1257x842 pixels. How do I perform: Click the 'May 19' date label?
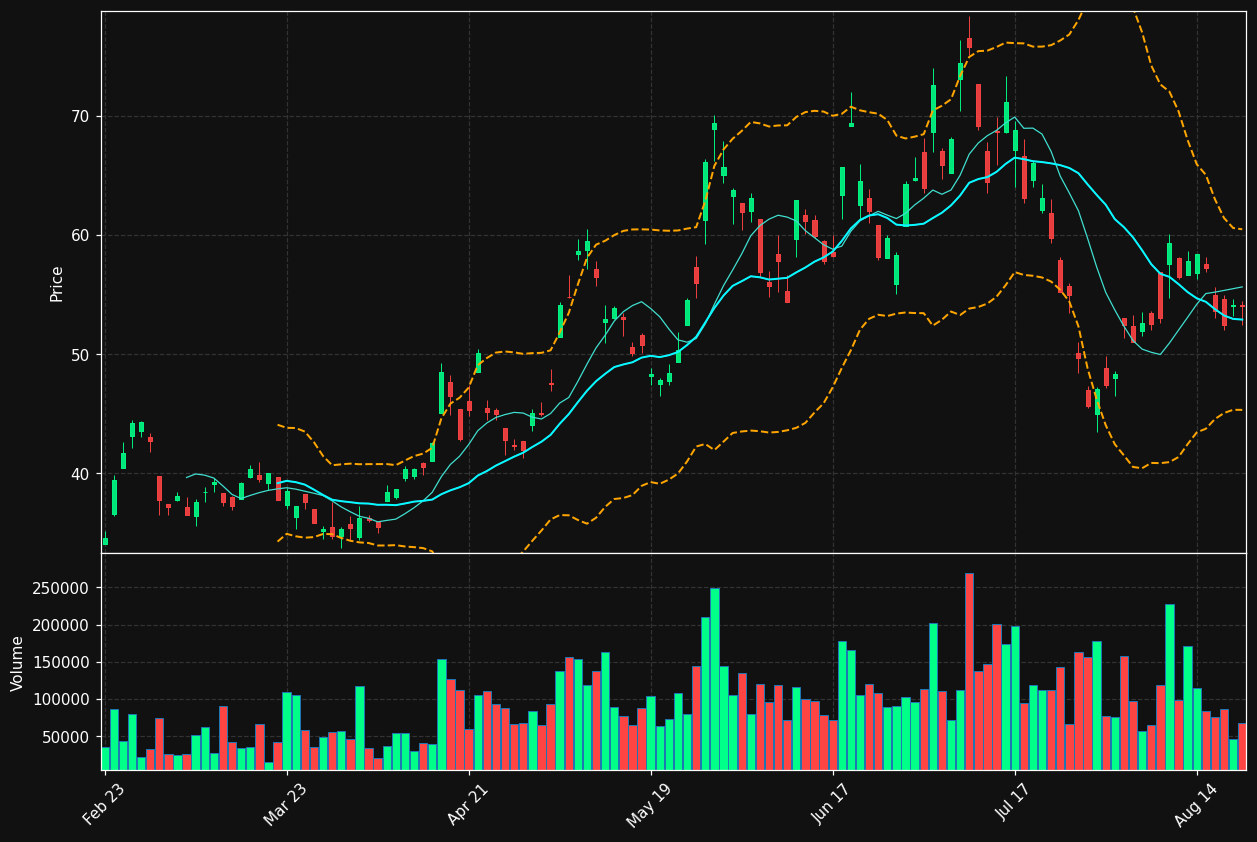click(x=650, y=803)
